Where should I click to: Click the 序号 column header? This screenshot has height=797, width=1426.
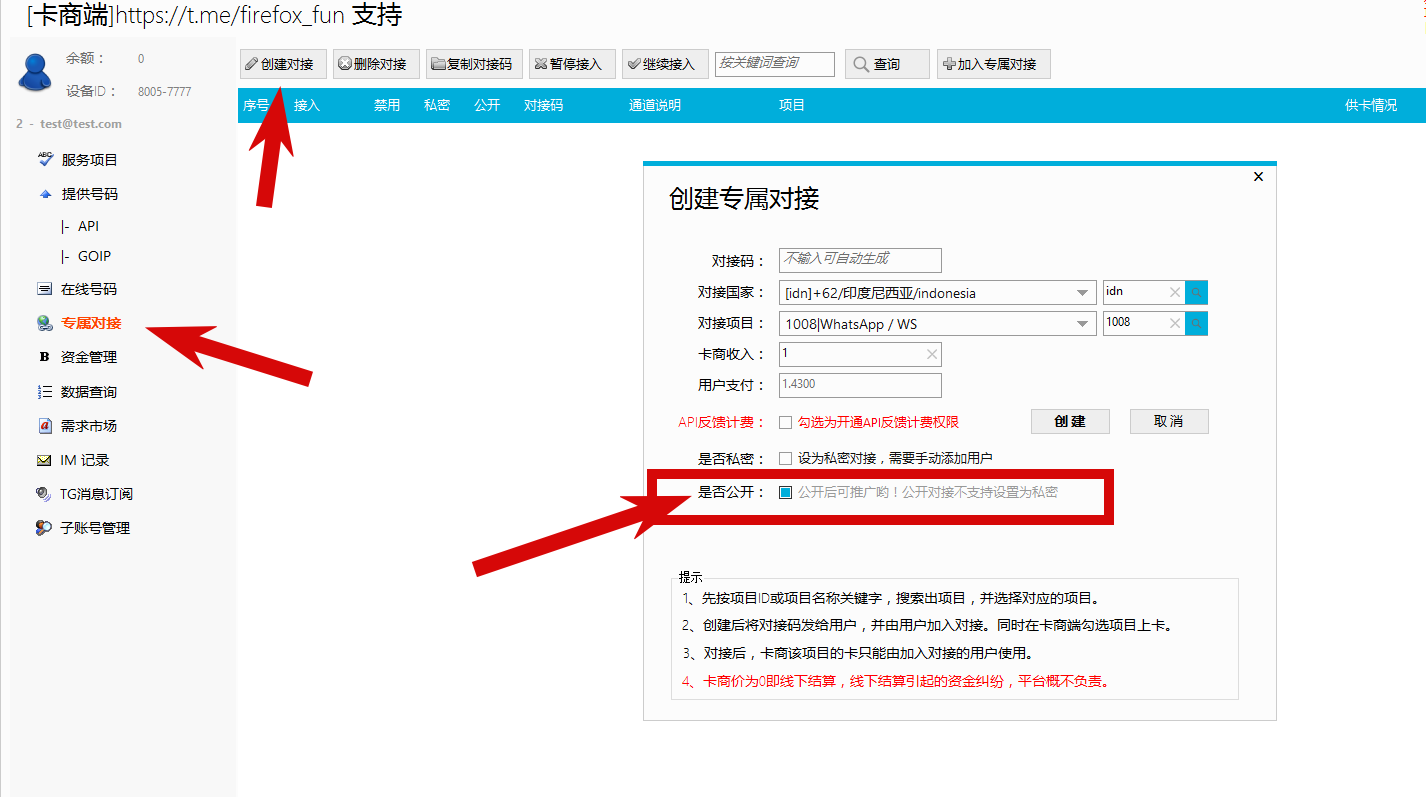256,105
